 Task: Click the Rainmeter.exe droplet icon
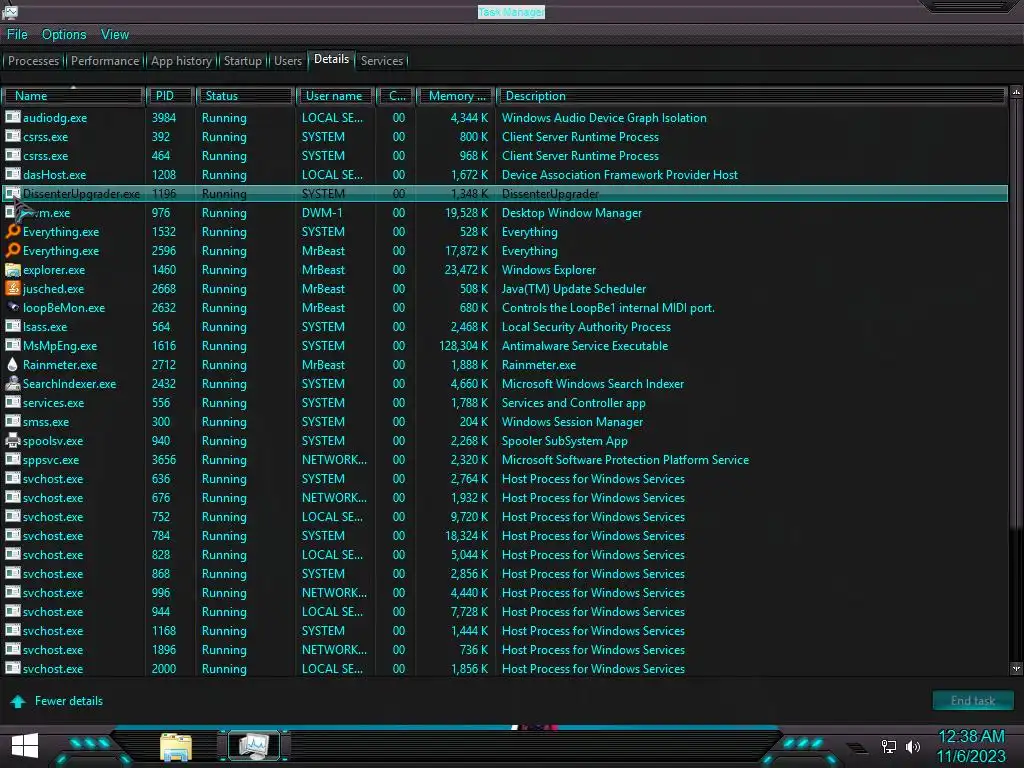point(12,364)
